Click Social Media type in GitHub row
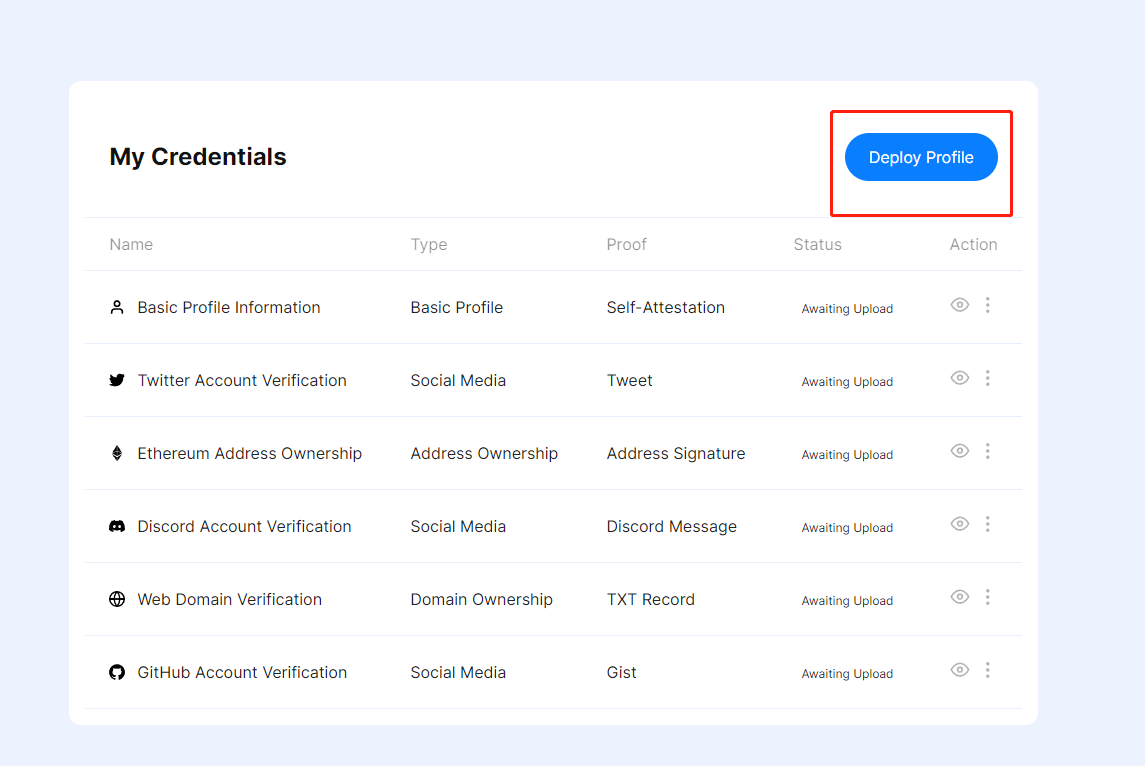 point(458,673)
